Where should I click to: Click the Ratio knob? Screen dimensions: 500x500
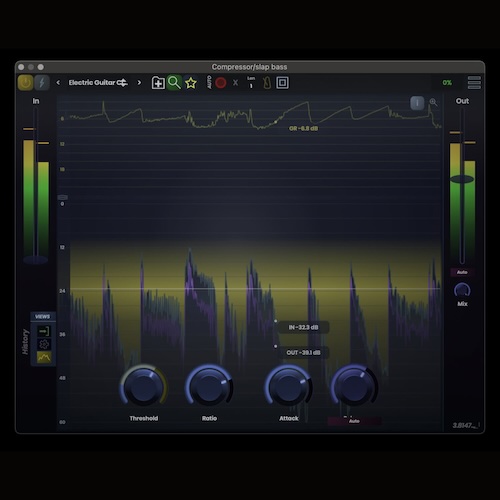coord(209,387)
